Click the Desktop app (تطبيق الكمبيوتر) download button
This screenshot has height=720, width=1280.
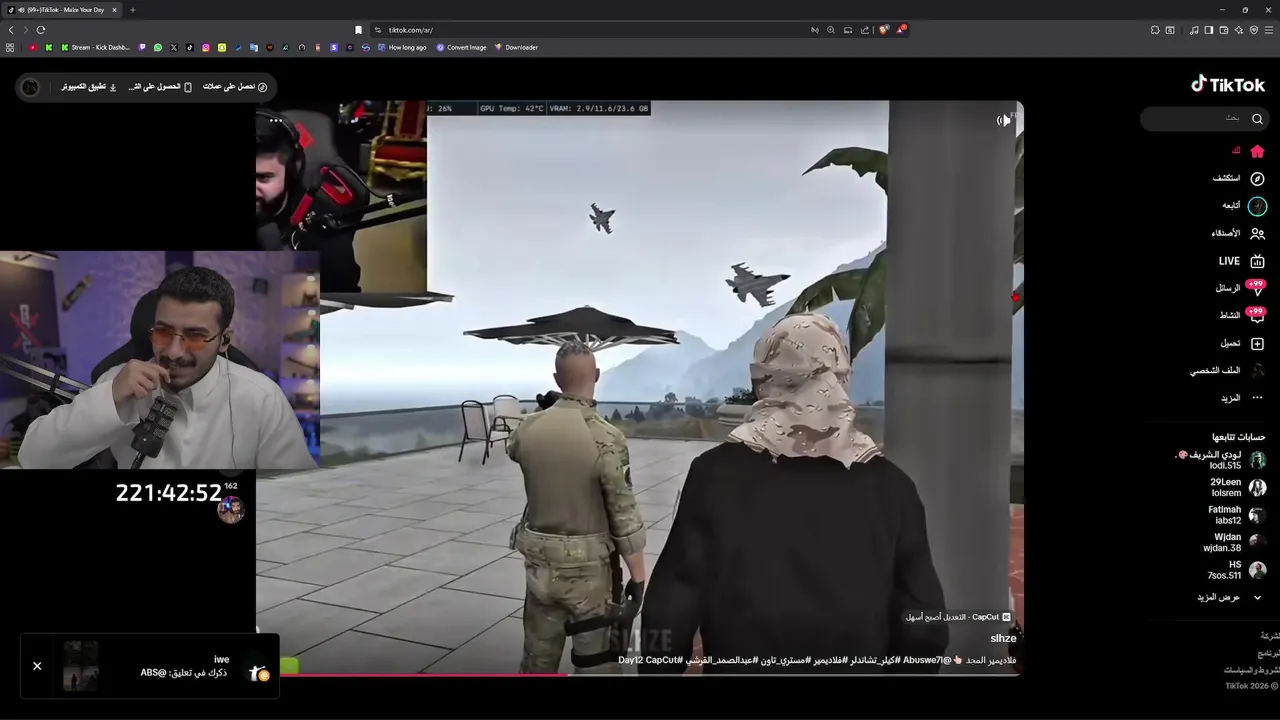tap(89, 87)
